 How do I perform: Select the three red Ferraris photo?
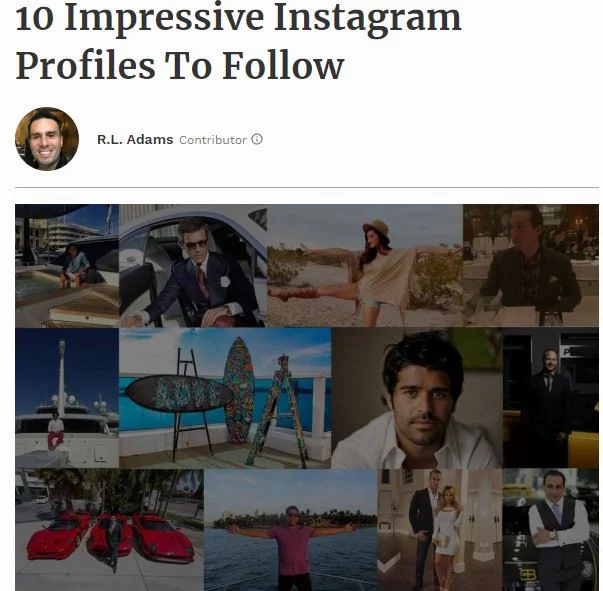(110, 530)
